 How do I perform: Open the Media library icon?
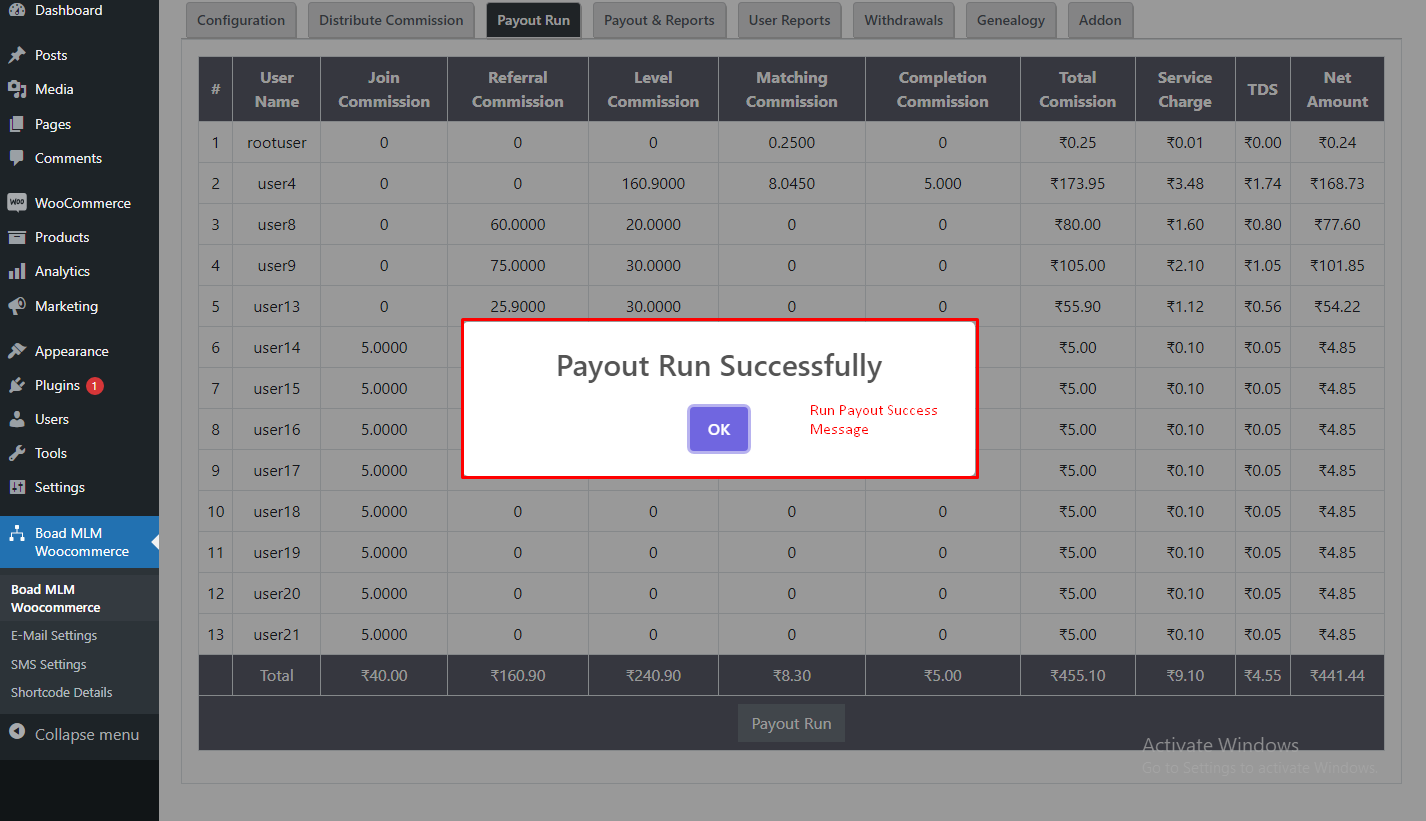coord(20,89)
